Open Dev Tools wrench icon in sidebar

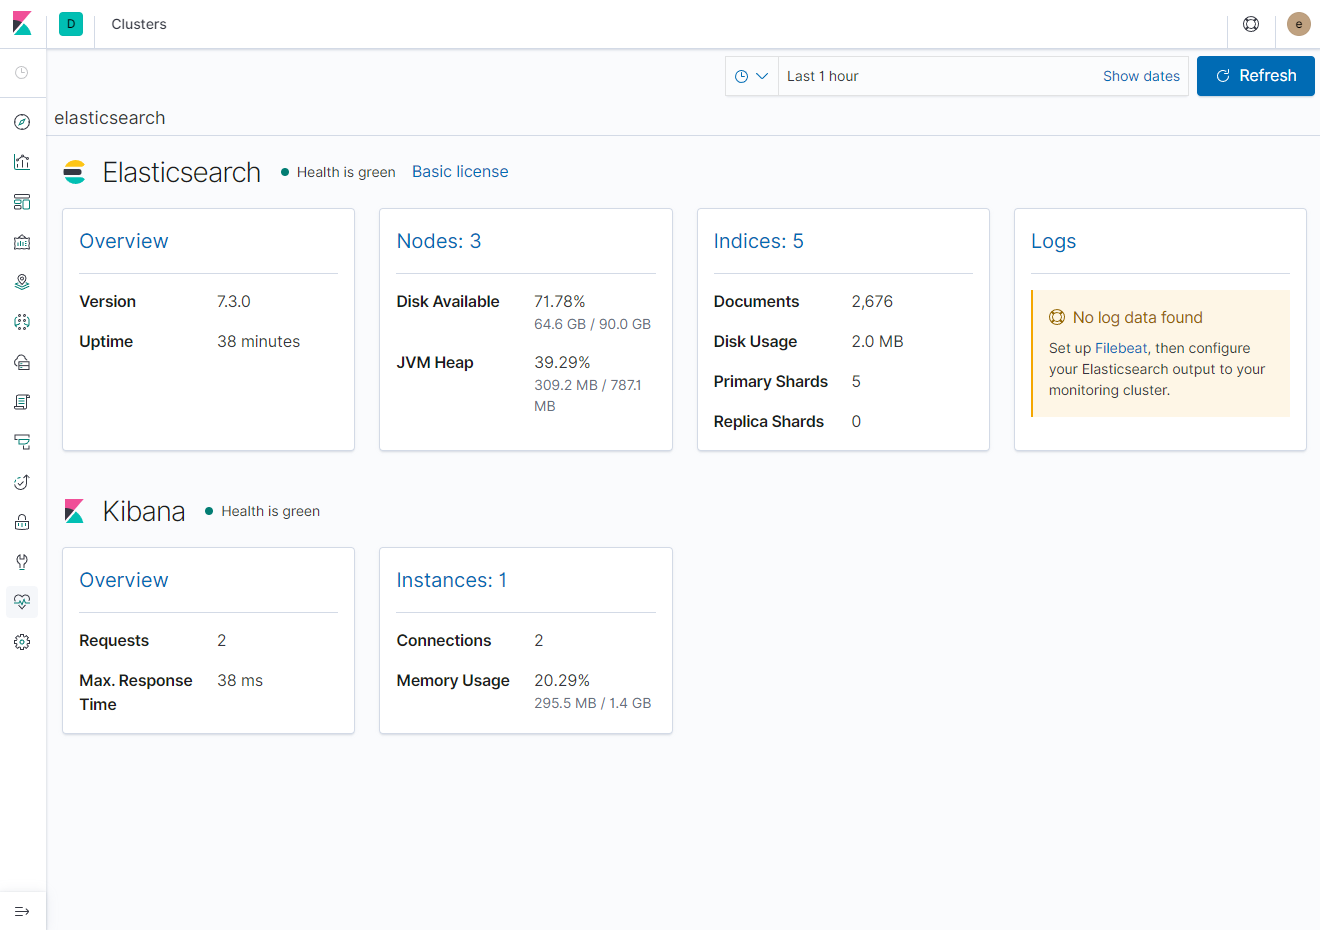click(22, 562)
